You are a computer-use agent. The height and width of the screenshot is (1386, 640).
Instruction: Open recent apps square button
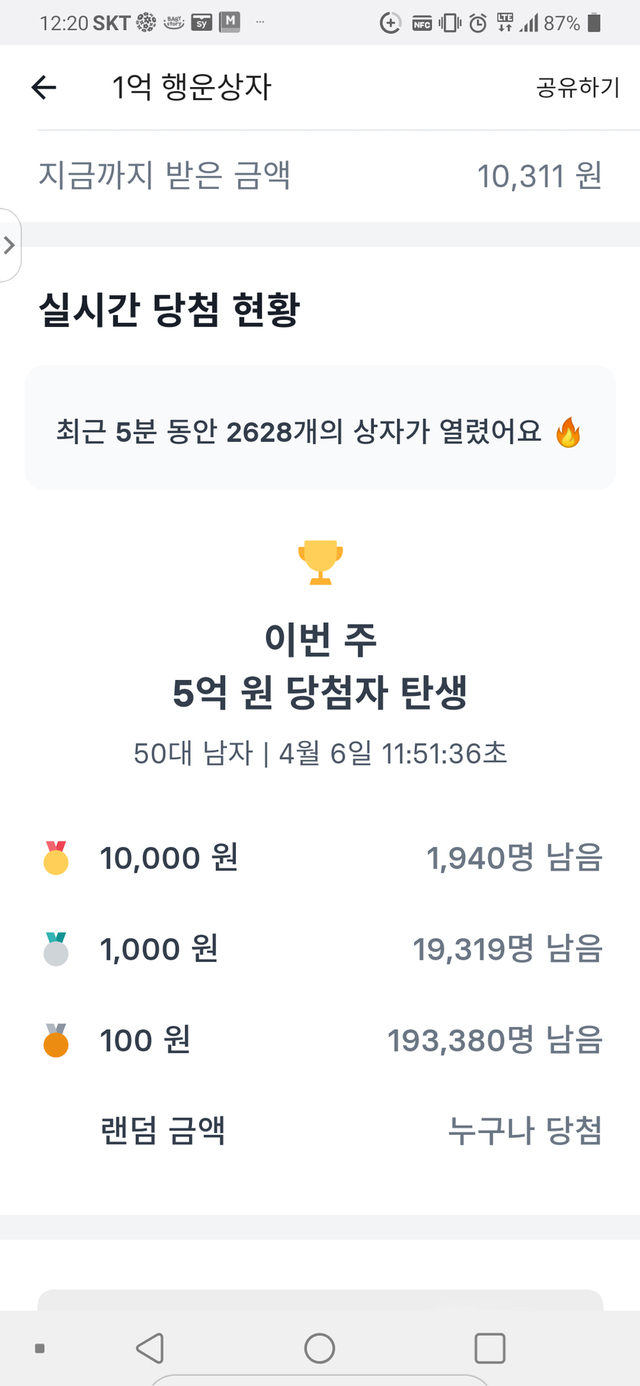coord(489,1349)
